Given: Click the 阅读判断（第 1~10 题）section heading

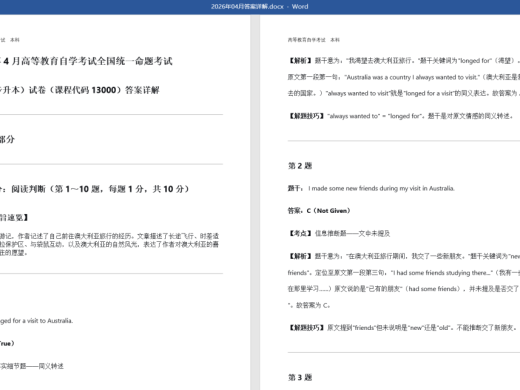Looking at the screenshot, I should coord(95,189).
